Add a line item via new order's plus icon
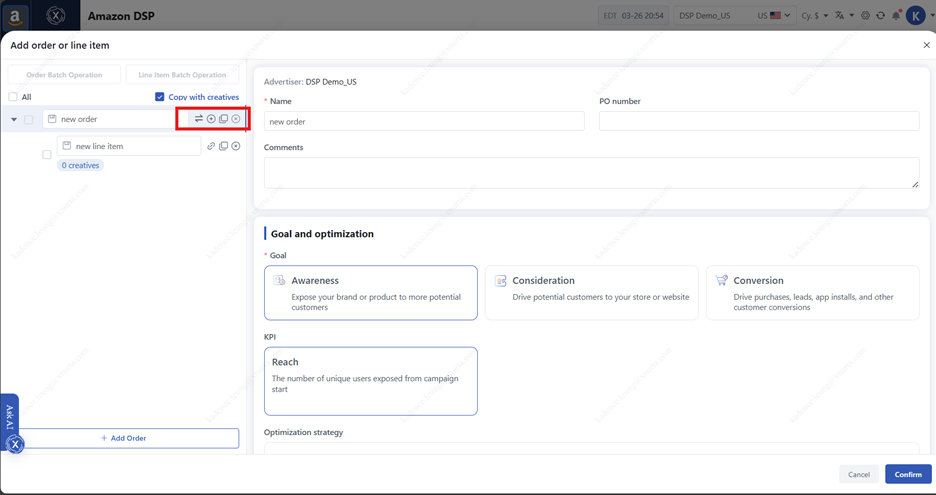The width and height of the screenshot is (936, 495). coord(211,119)
